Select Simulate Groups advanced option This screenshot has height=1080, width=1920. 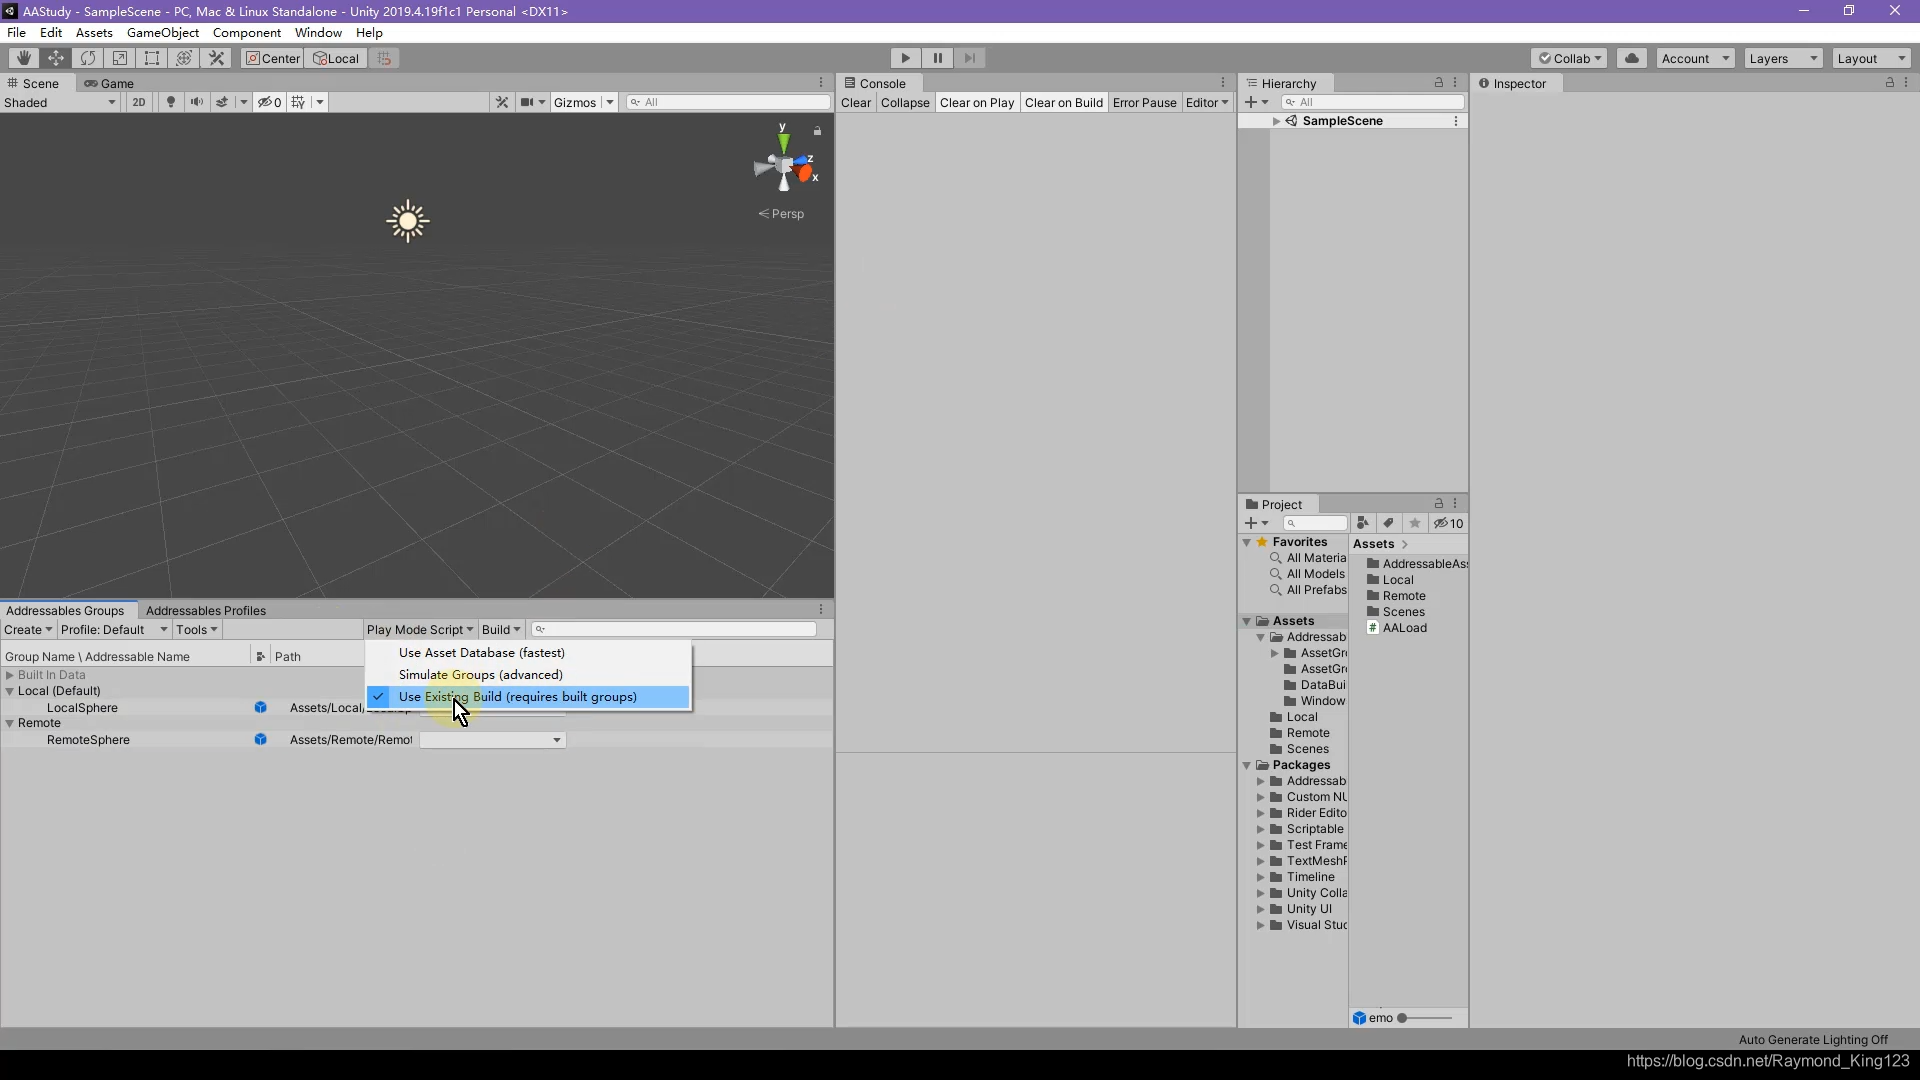(479, 674)
